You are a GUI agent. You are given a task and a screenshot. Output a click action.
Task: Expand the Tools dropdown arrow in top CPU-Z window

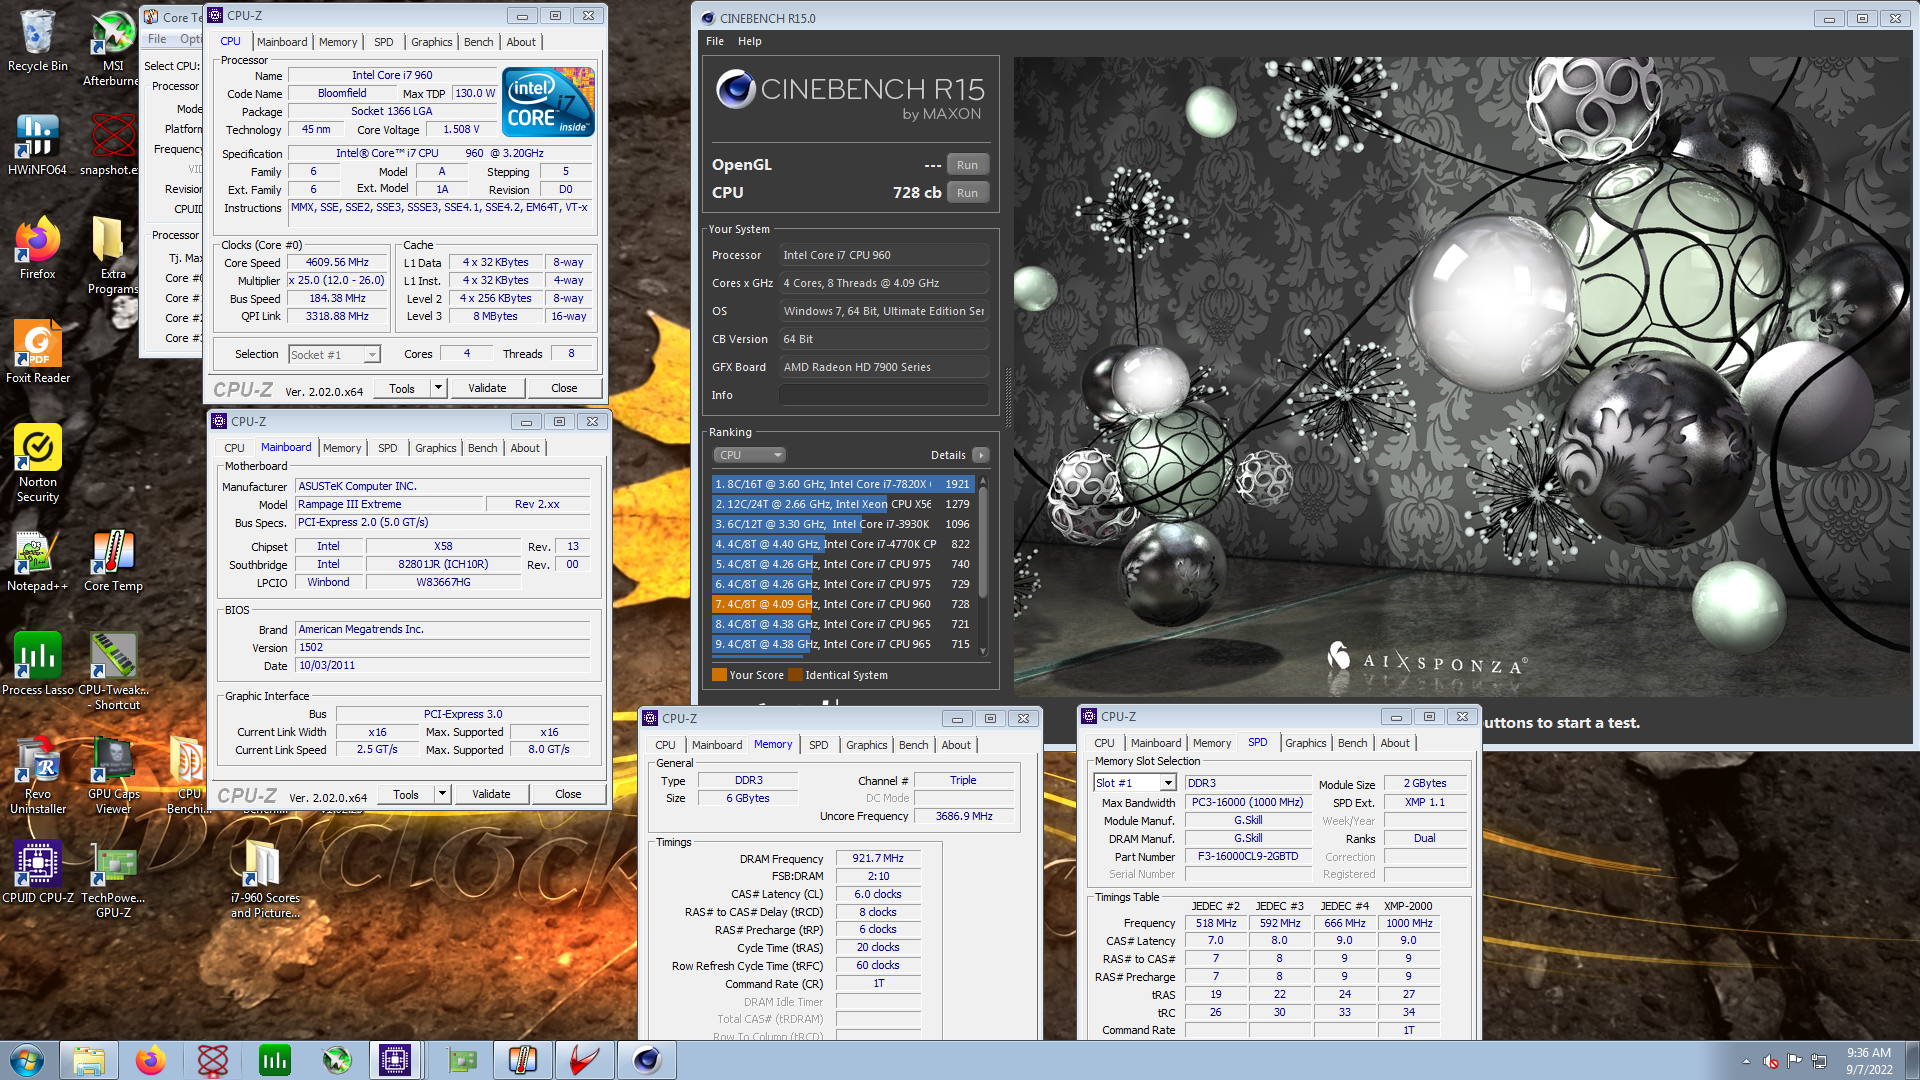(438, 388)
